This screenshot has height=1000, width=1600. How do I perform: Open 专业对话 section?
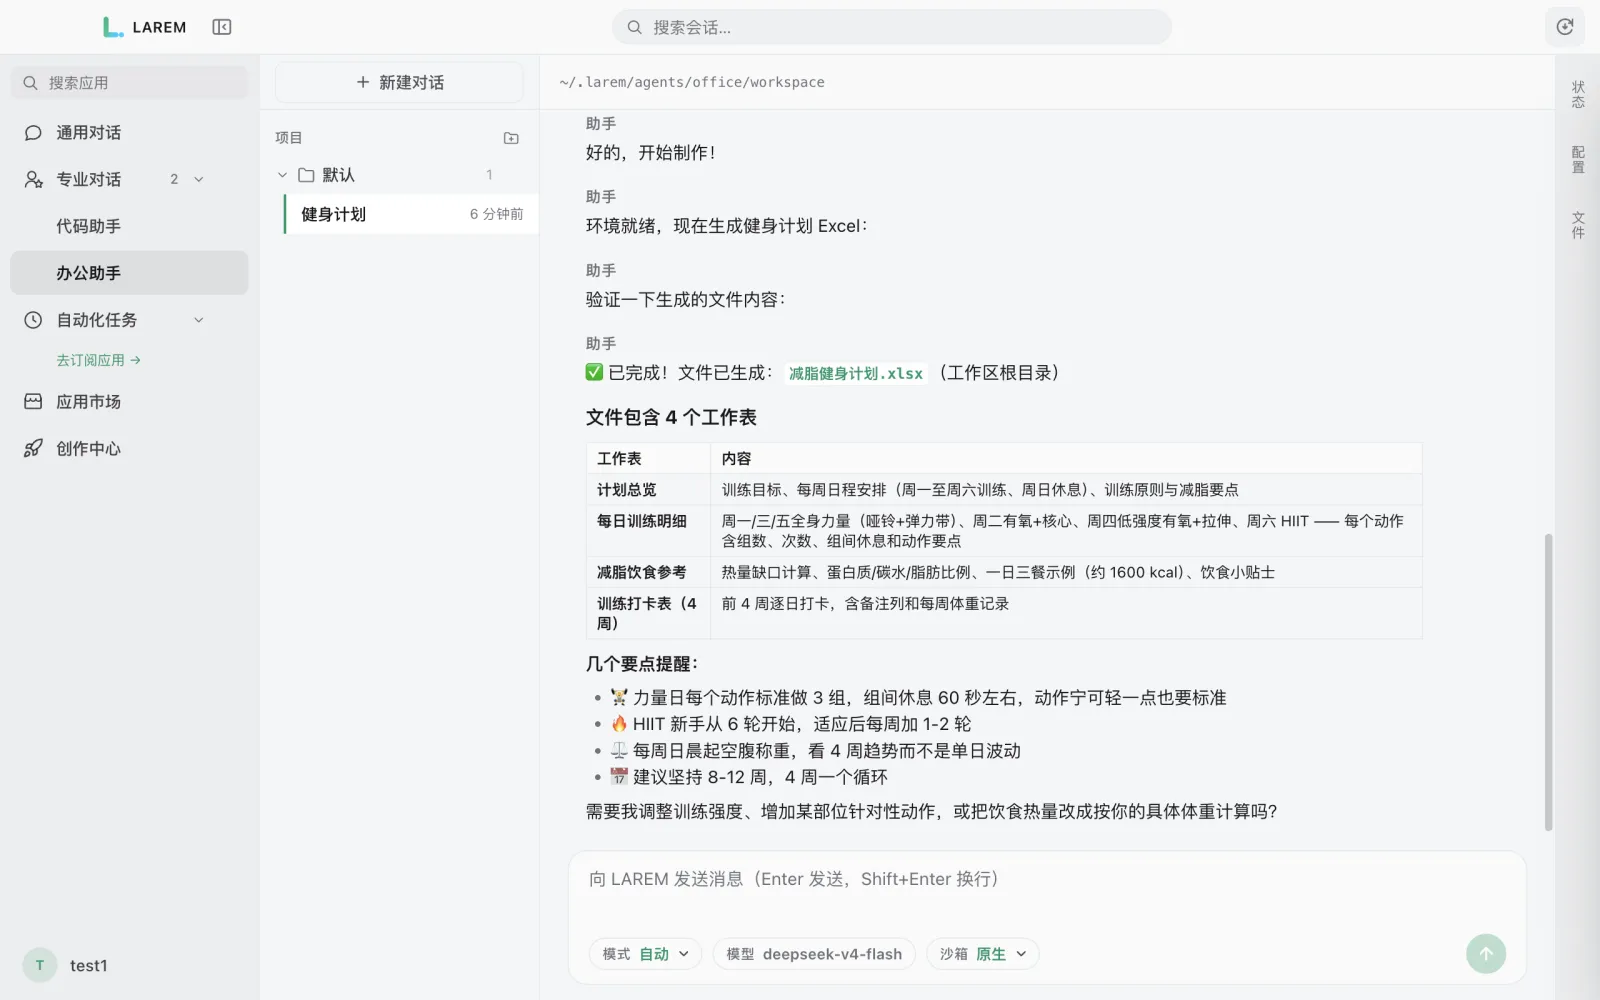tap(129, 179)
